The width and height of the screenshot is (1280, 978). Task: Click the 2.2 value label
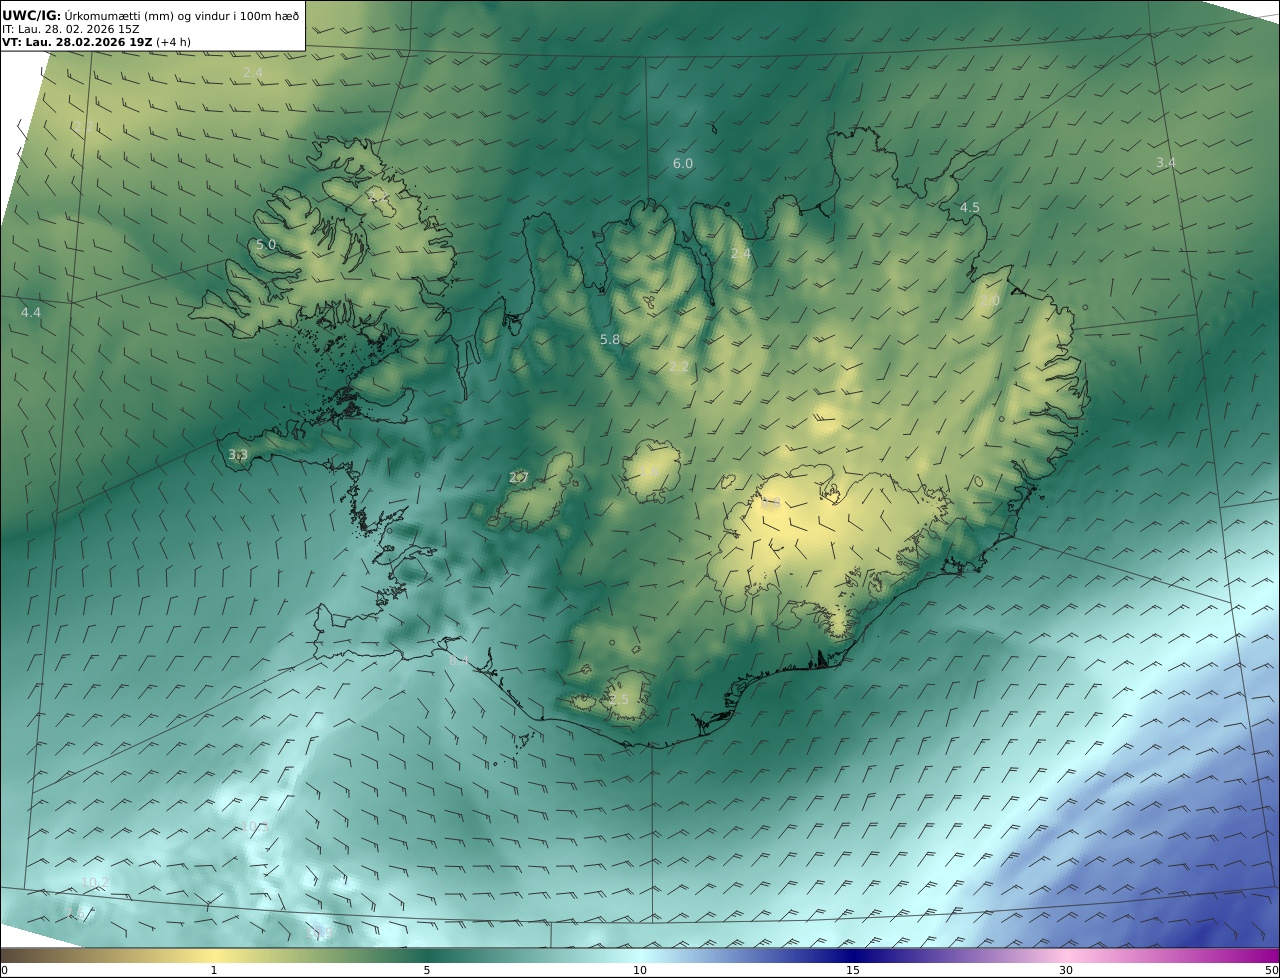678,367
